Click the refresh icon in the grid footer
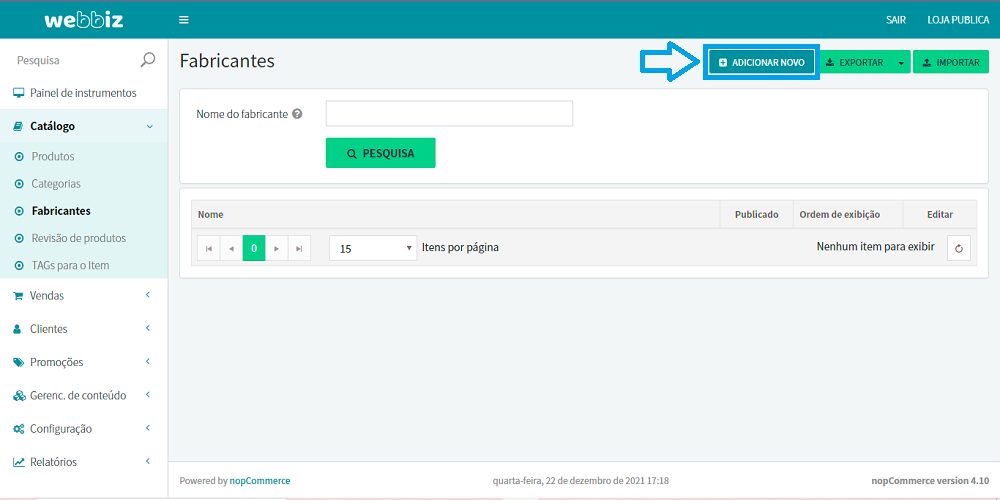 pyautogui.click(x=959, y=248)
